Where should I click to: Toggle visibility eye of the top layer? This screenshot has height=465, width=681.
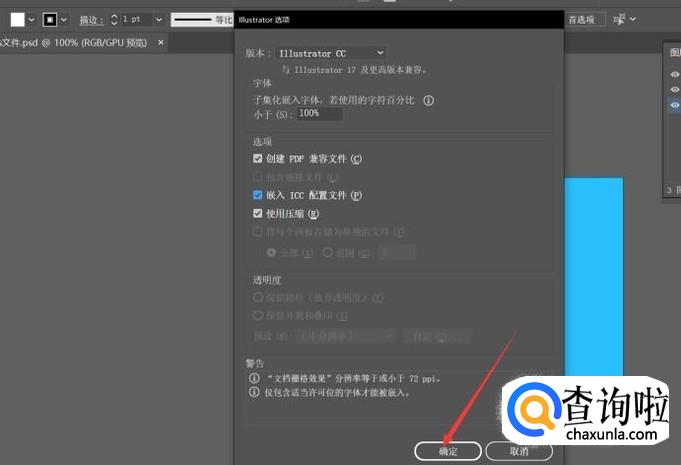tap(674, 74)
